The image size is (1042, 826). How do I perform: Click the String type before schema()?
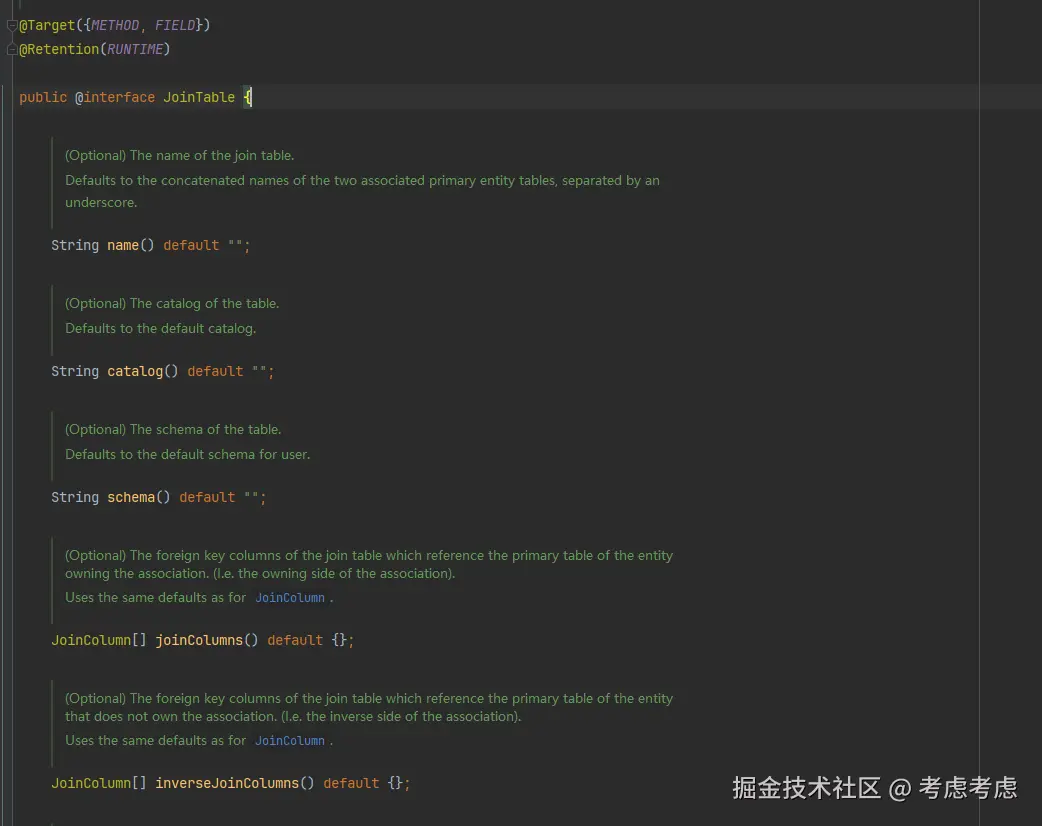[75, 497]
